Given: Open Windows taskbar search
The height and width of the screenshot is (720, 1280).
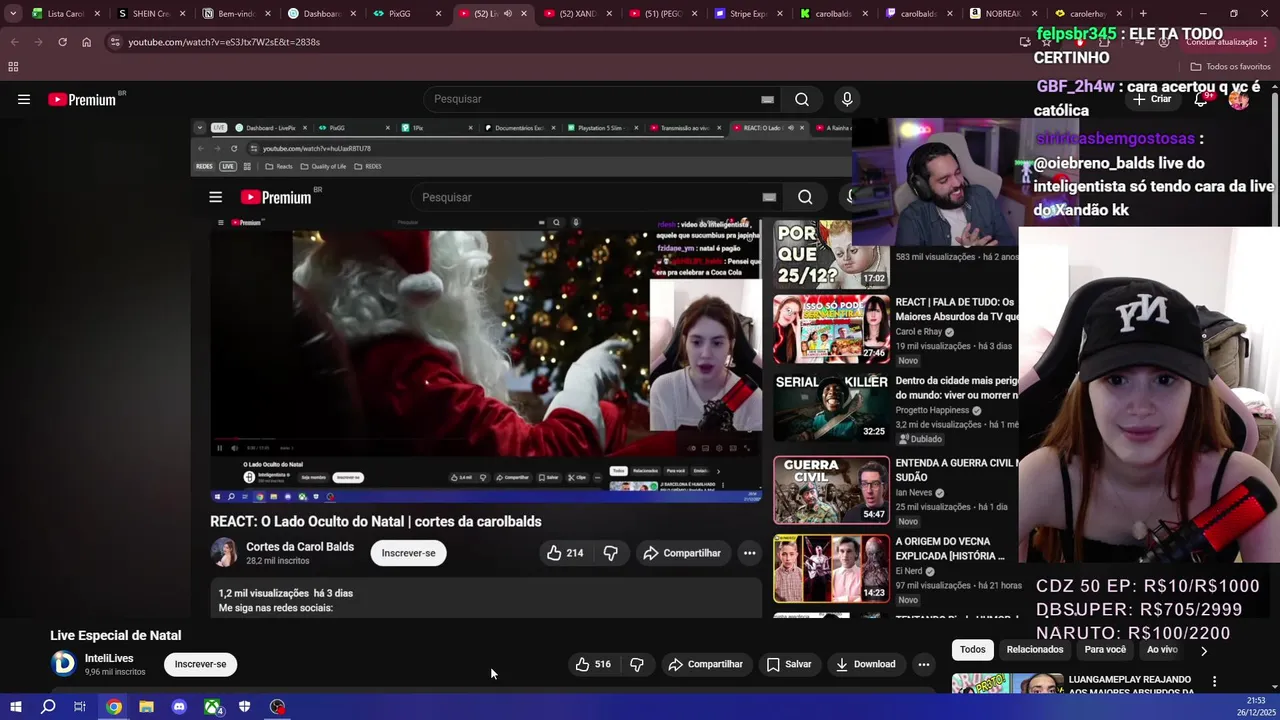Looking at the screenshot, I should 48,707.
